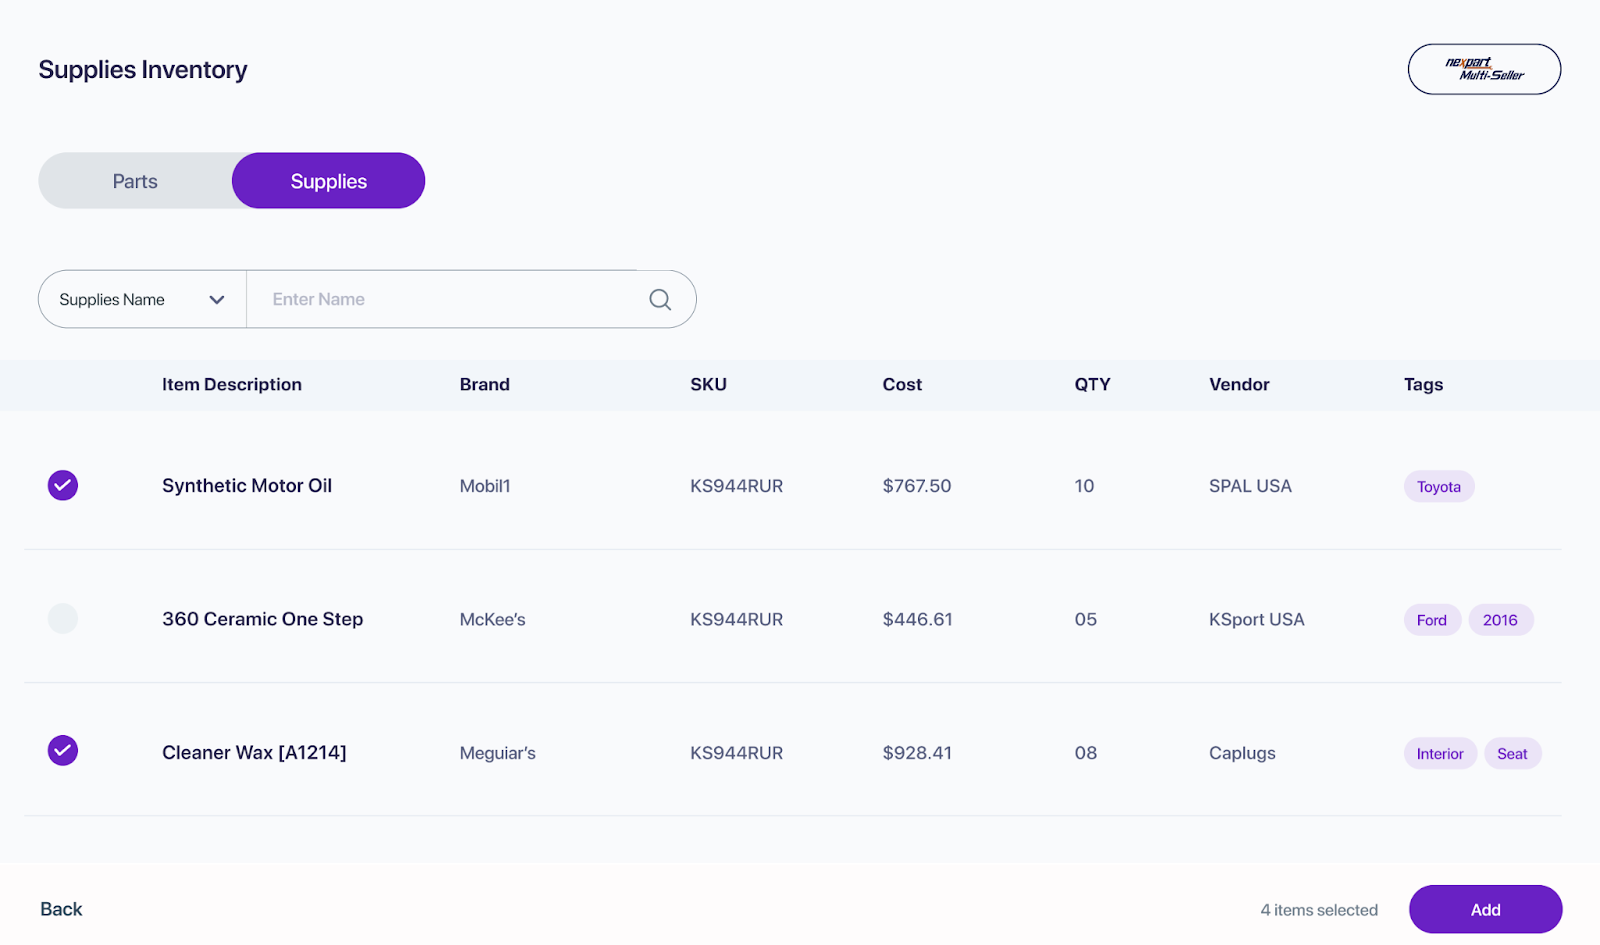Click the Supplies Inventory page title
Screen dimensions: 1600x945
tap(143, 70)
